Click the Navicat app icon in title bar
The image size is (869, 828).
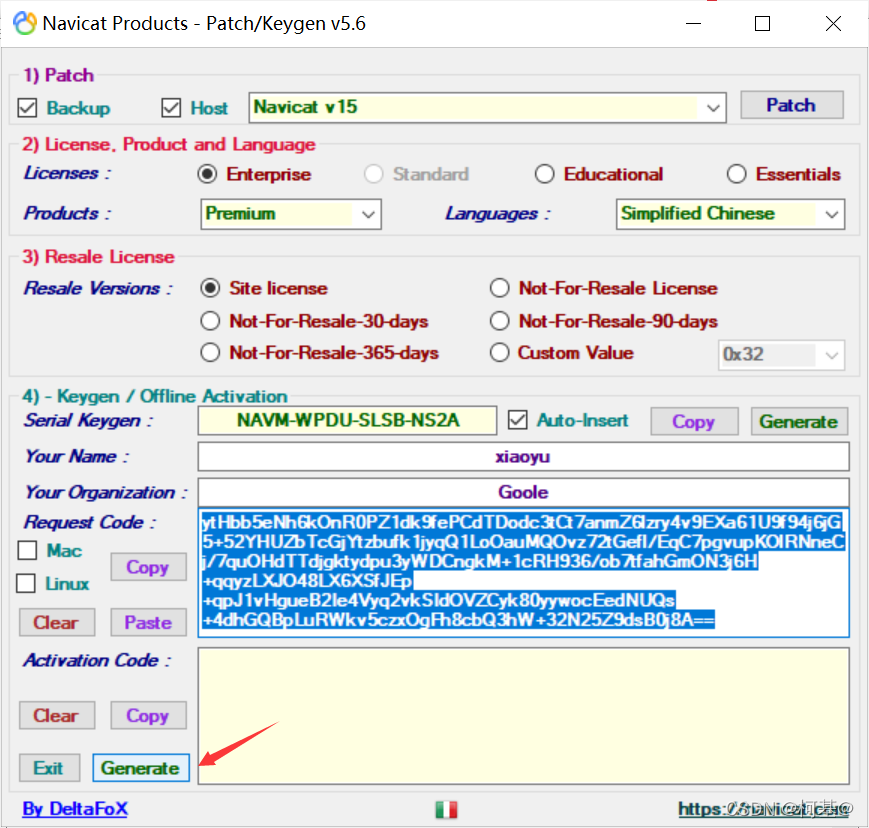click(x=25, y=23)
